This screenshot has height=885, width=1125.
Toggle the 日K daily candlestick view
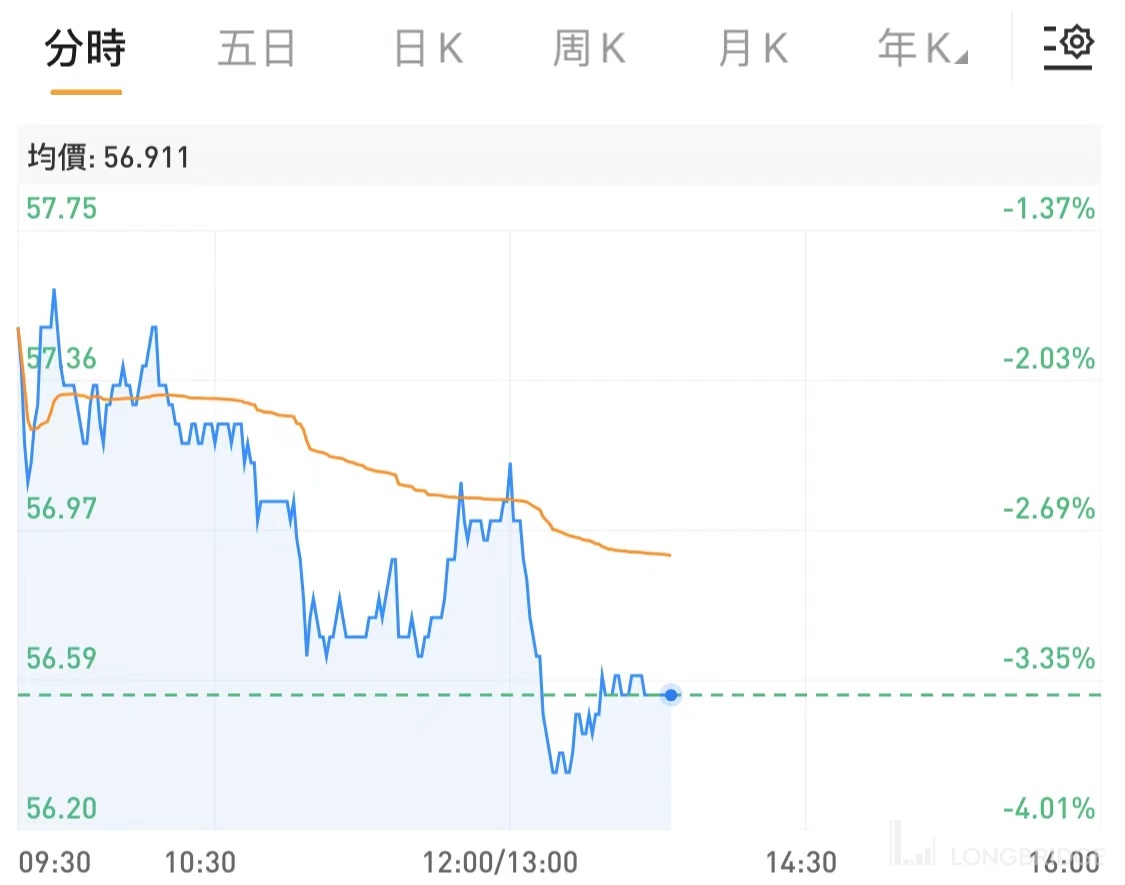tap(427, 47)
